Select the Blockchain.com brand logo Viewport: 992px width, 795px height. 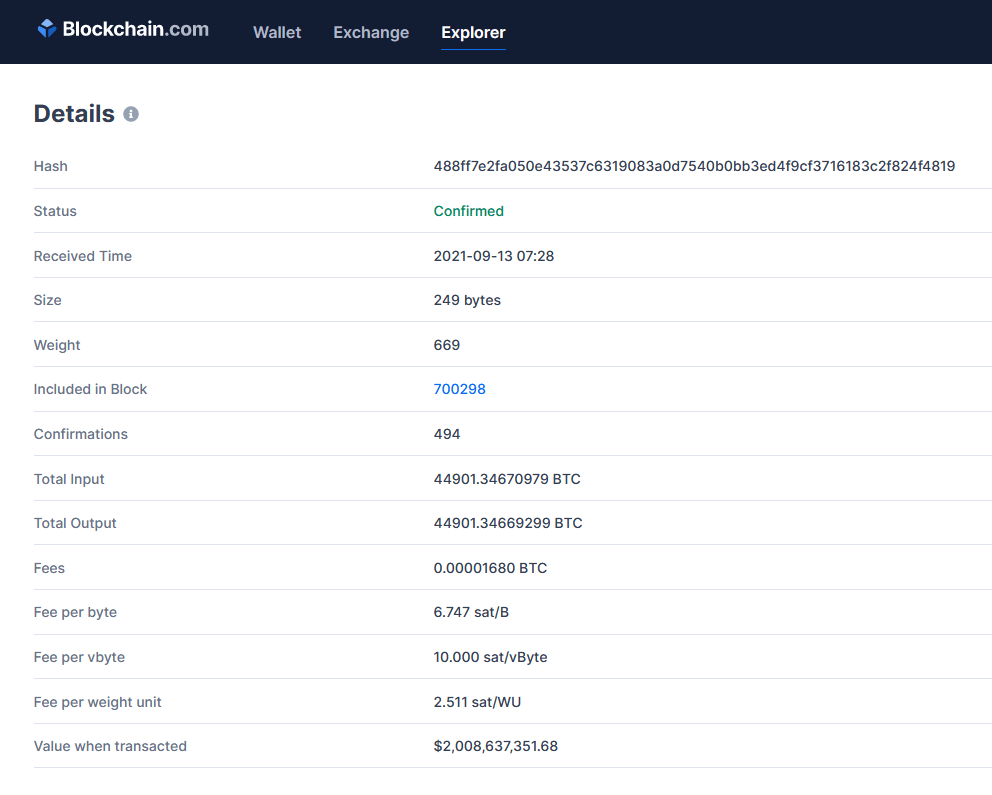(122, 28)
